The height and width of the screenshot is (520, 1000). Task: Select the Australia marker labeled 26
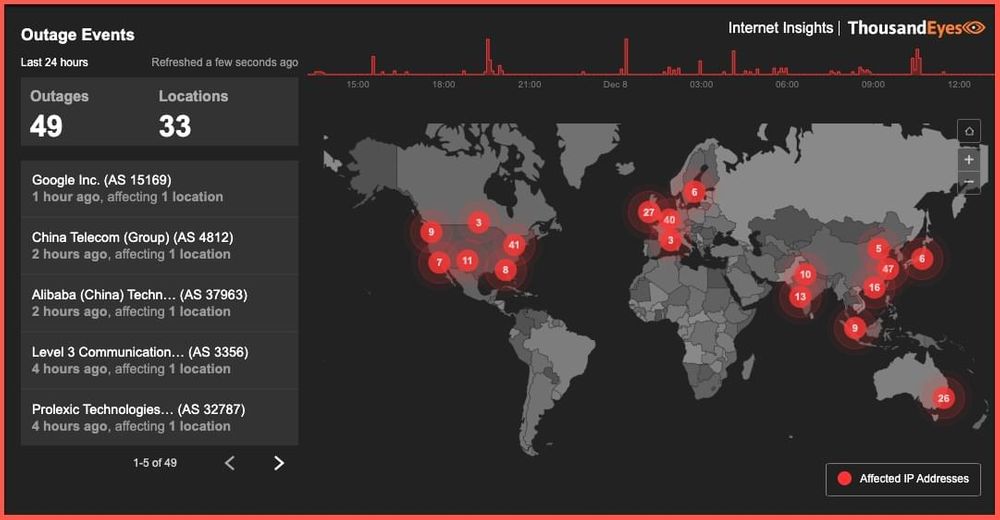(x=943, y=398)
